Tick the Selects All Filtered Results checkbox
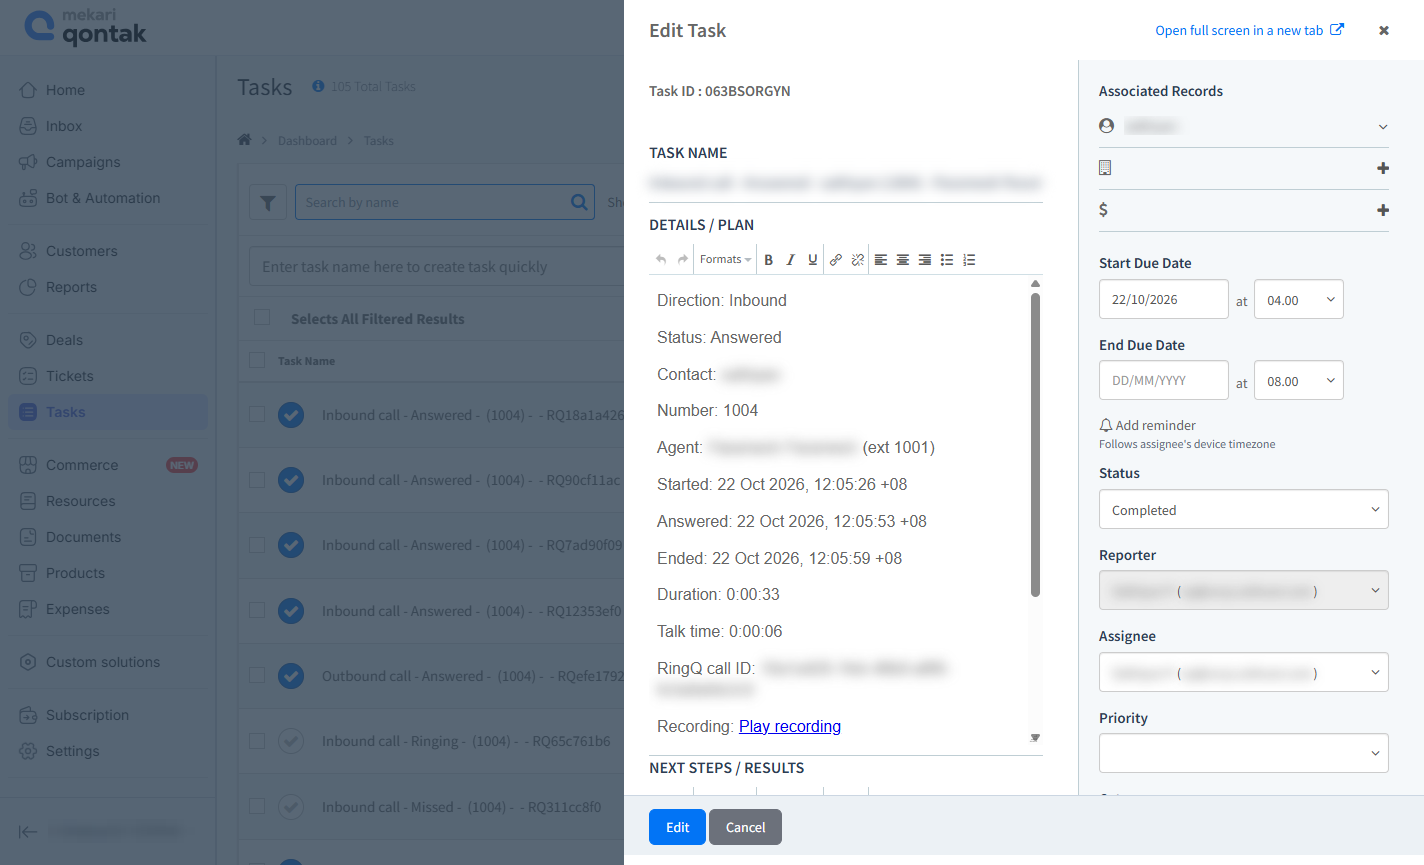The width and height of the screenshot is (1424, 865). [262, 318]
